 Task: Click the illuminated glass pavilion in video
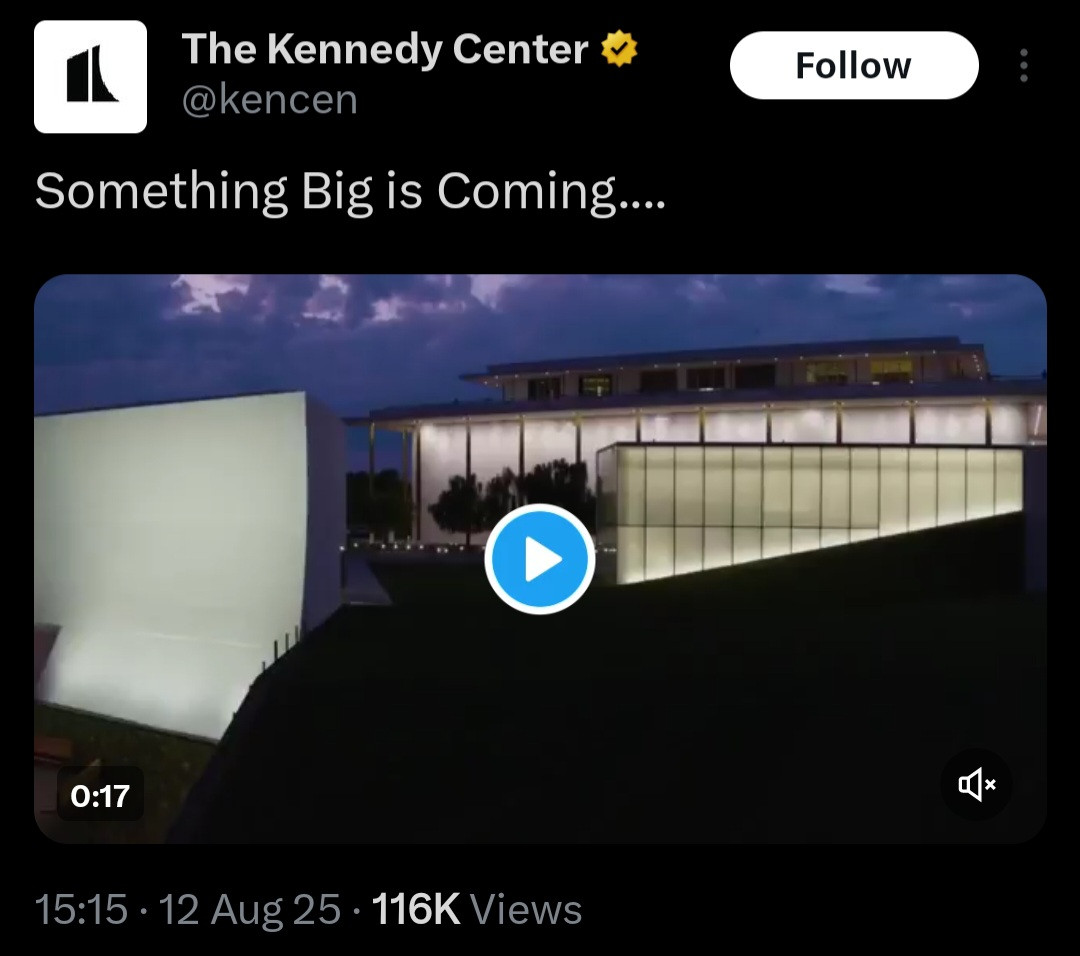coord(809,510)
